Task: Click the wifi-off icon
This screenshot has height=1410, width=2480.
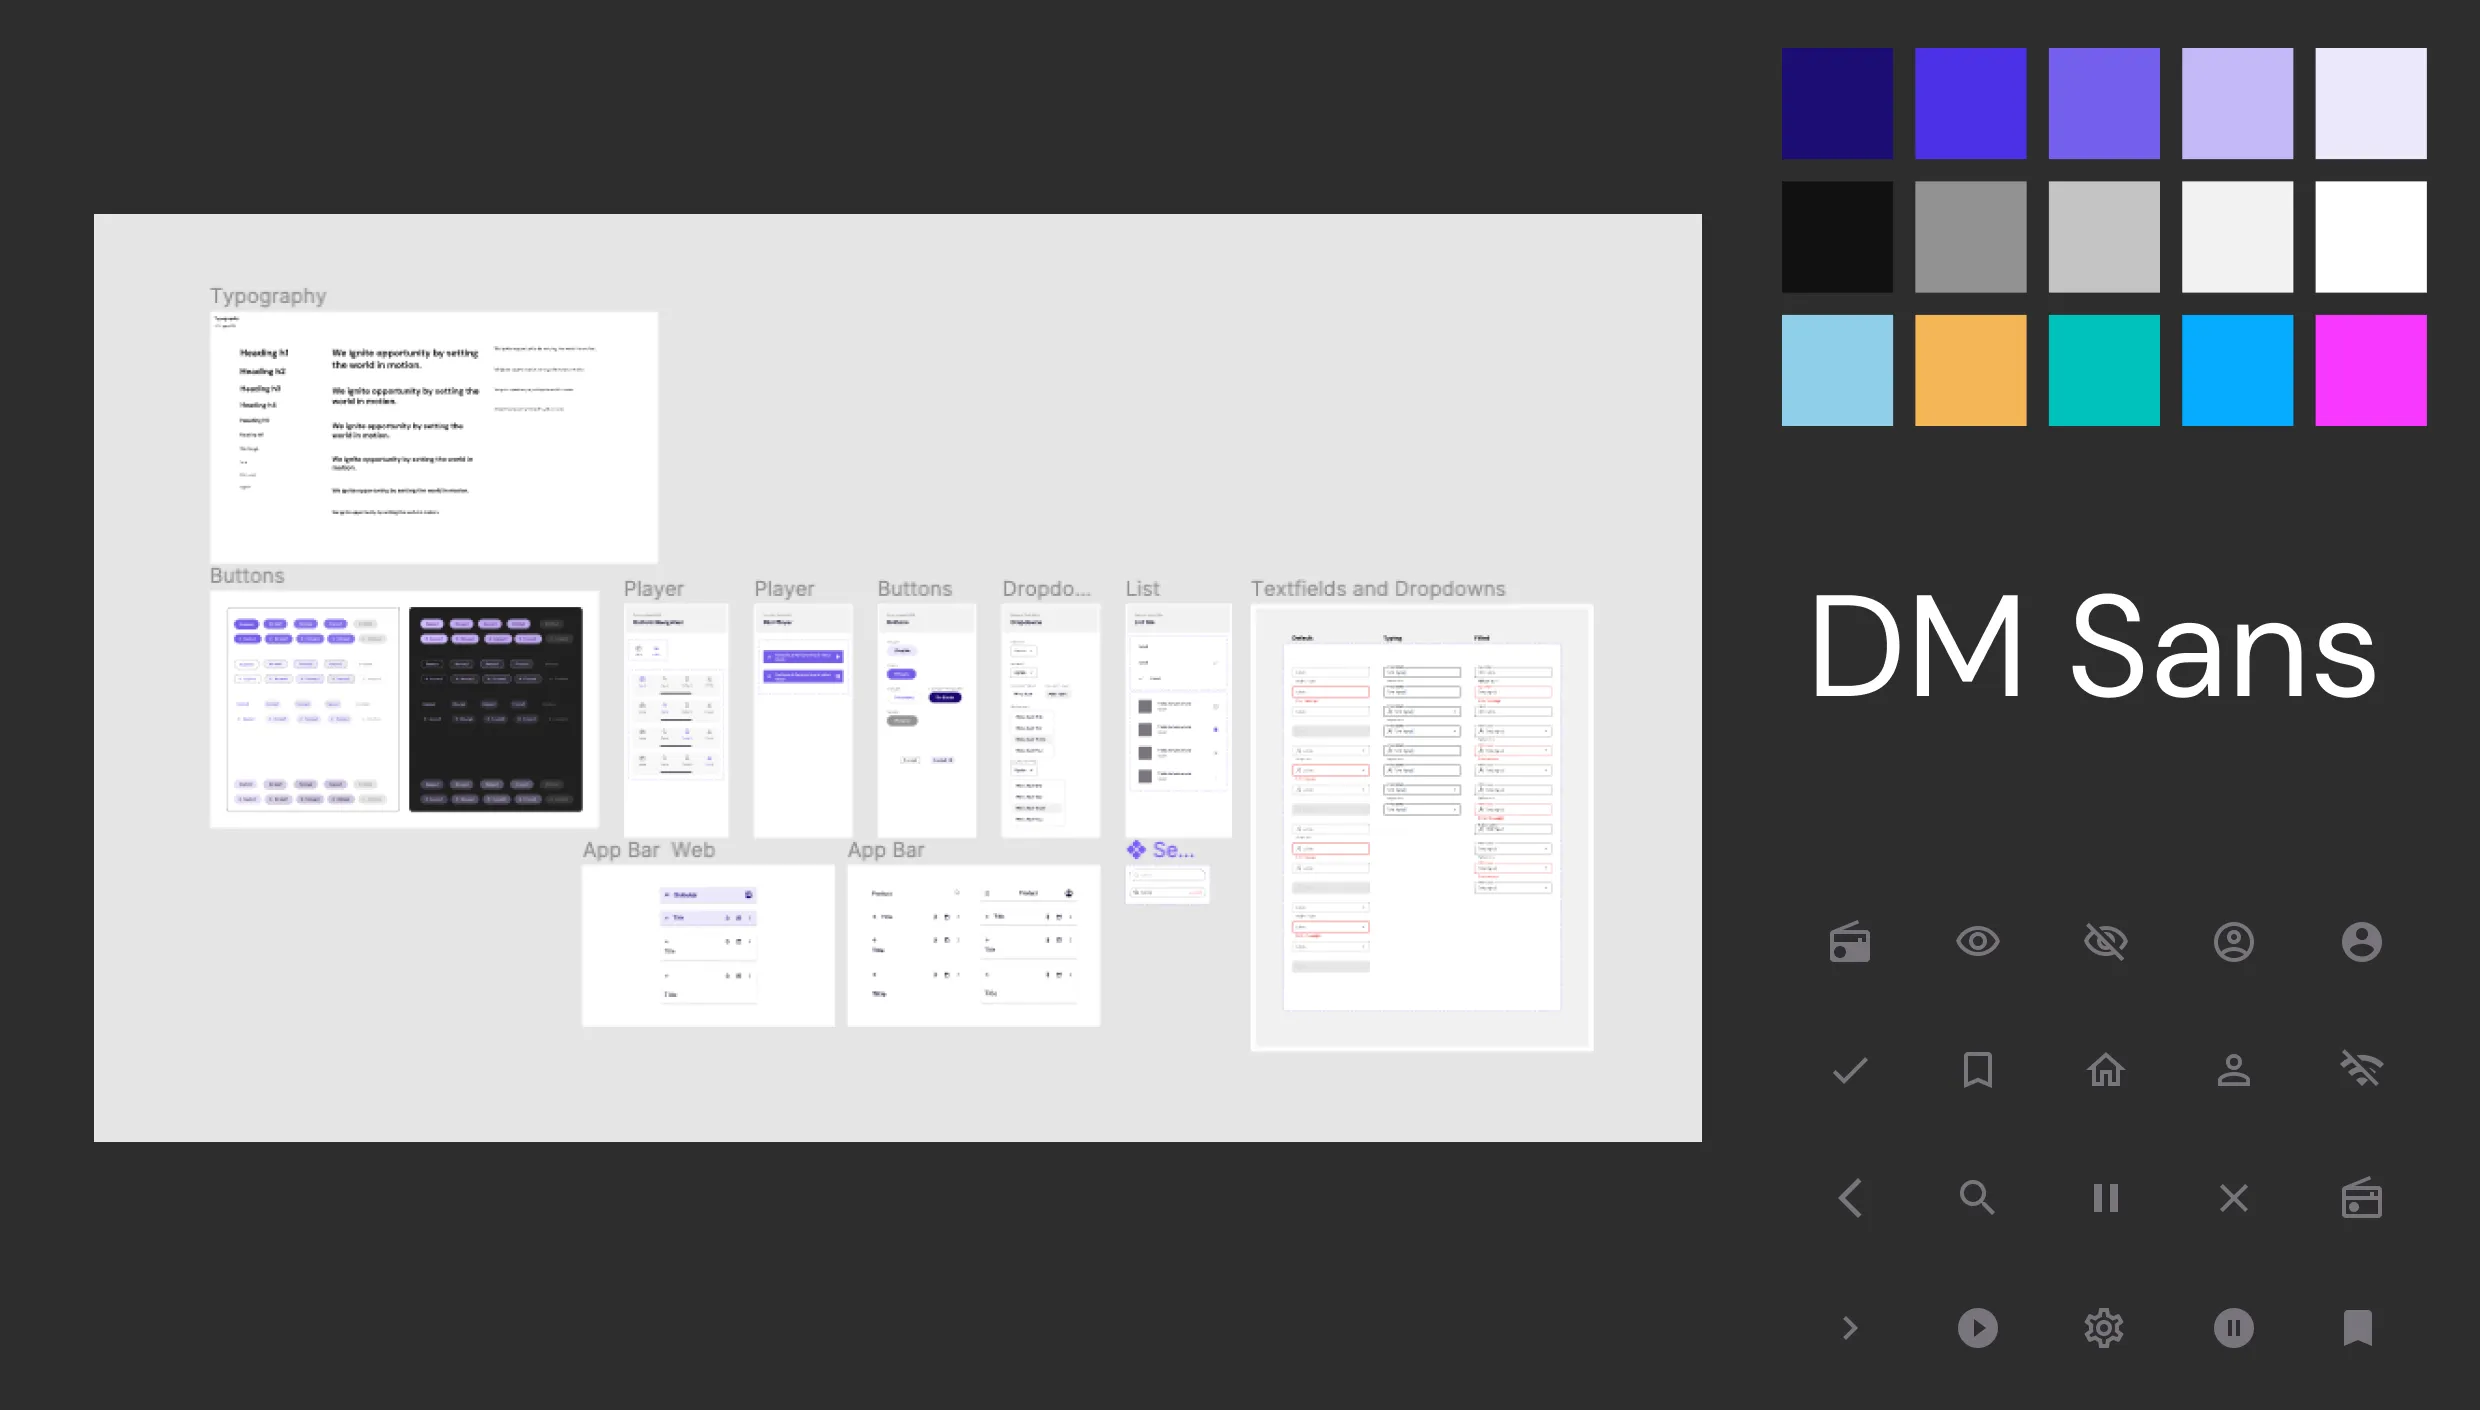Action: point(2361,1070)
